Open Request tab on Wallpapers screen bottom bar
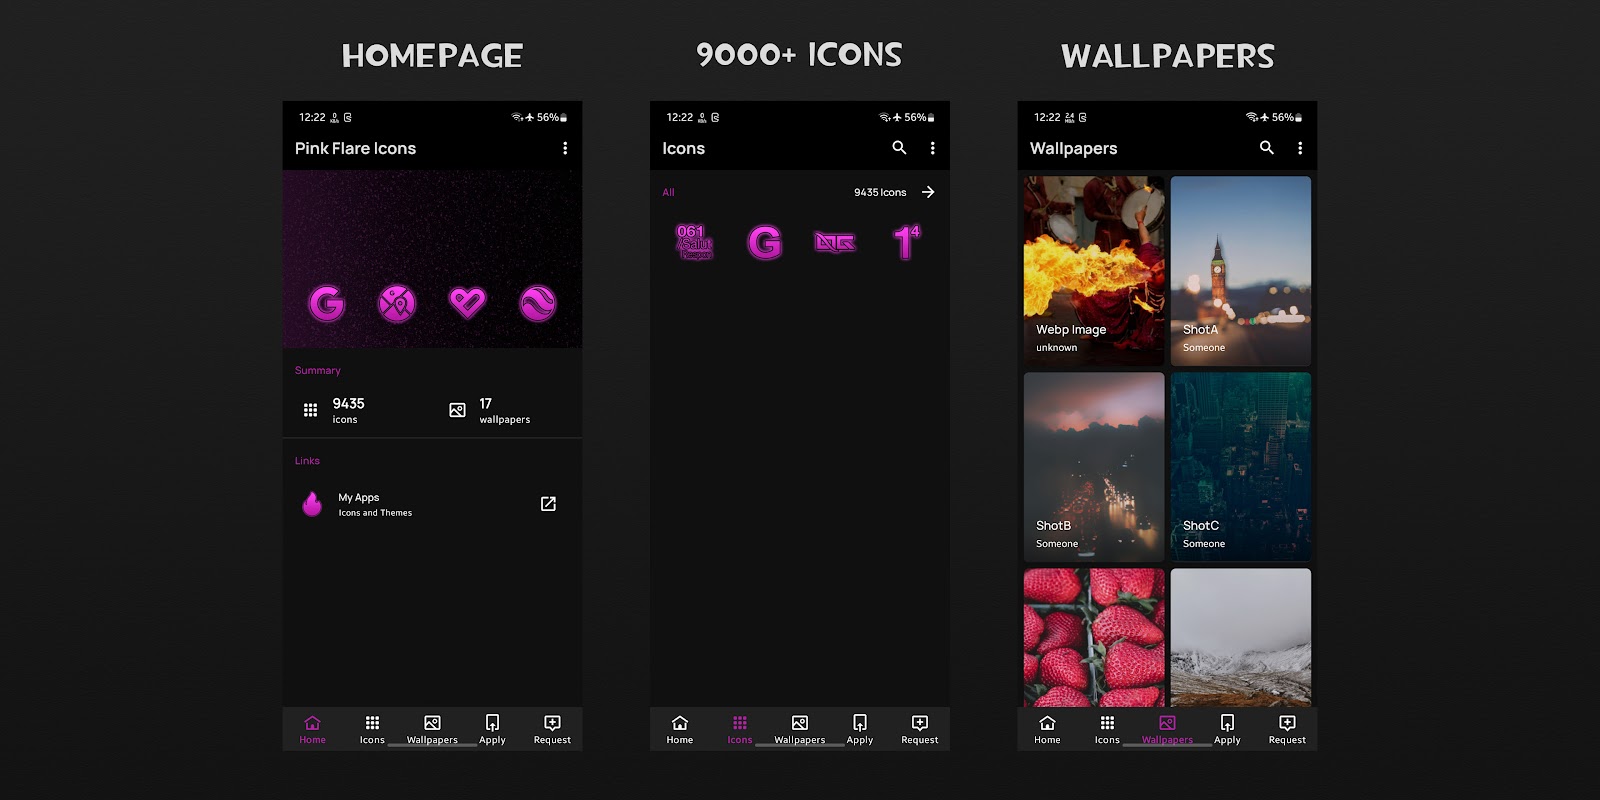The height and width of the screenshot is (800, 1600). pos(1287,729)
